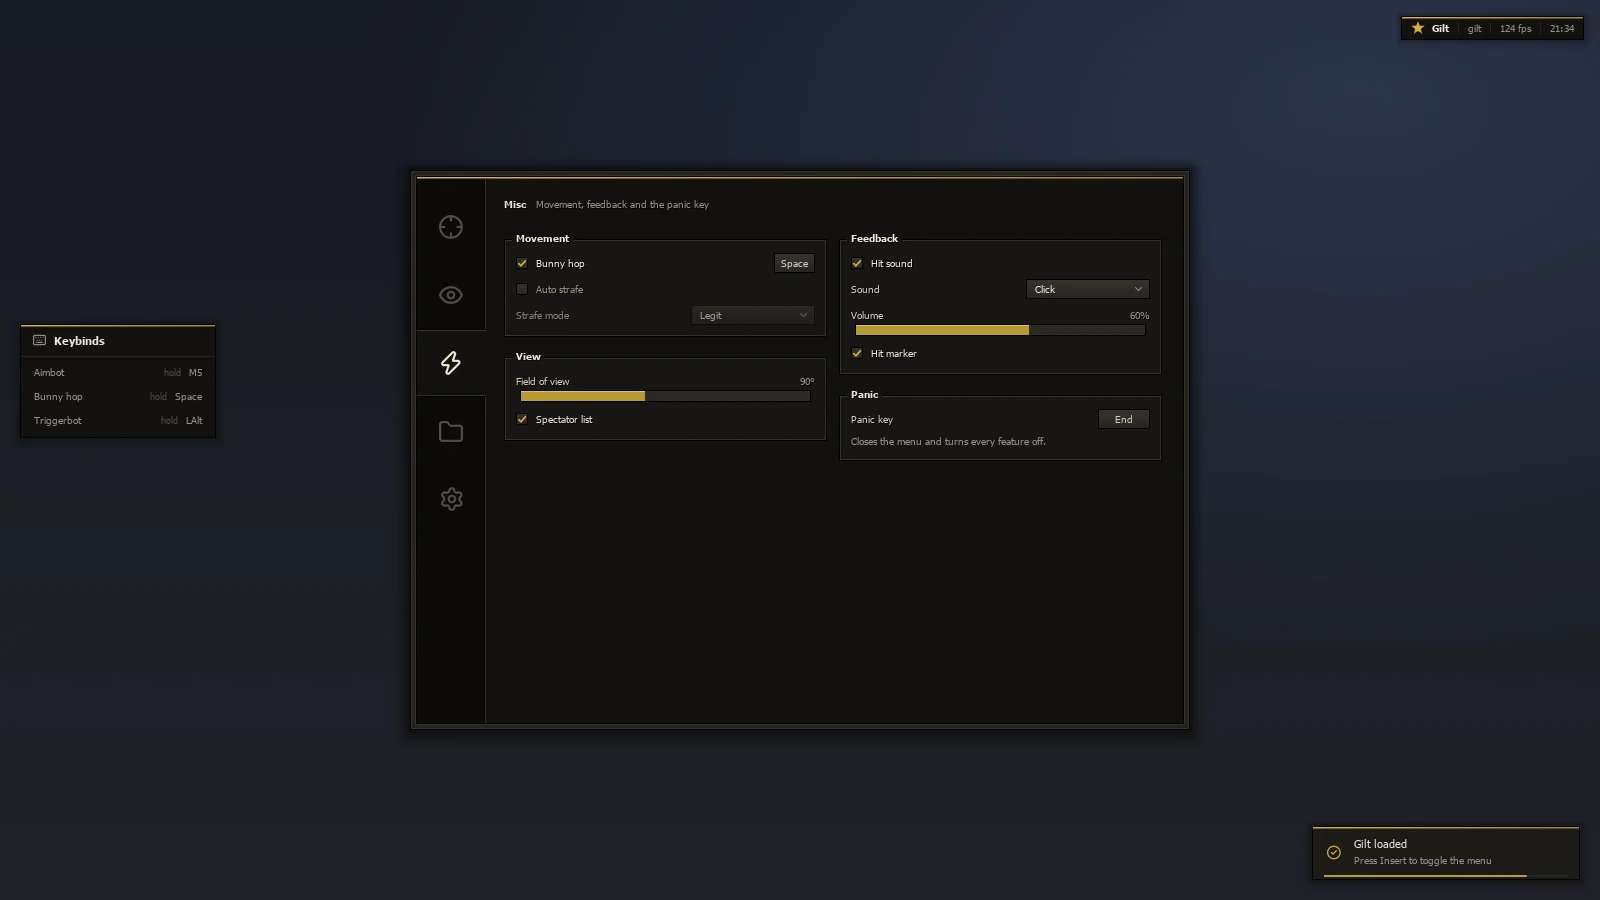Open the Strafe mode Legit dropdown

coord(752,315)
